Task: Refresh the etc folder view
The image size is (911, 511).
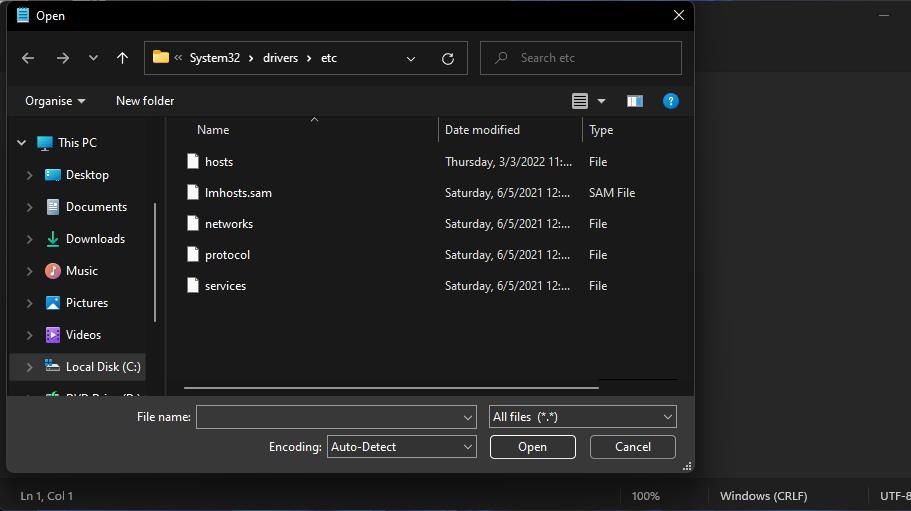Action: pyautogui.click(x=448, y=58)
